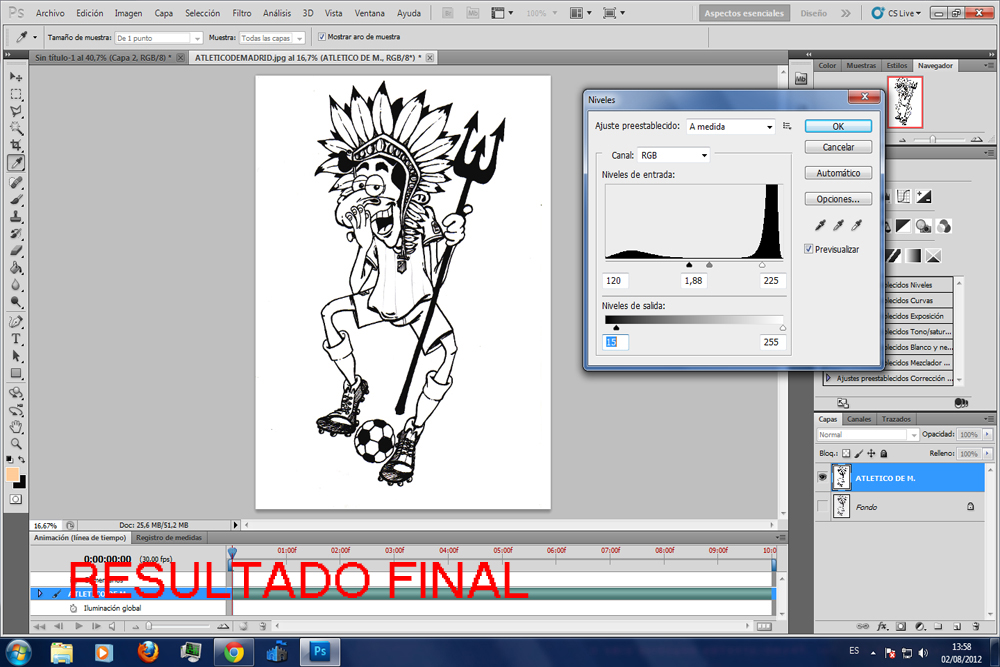Screen dimensions: 1000x667
Task: Create a new layer in Capas panel
Action: tap(957, 627)
